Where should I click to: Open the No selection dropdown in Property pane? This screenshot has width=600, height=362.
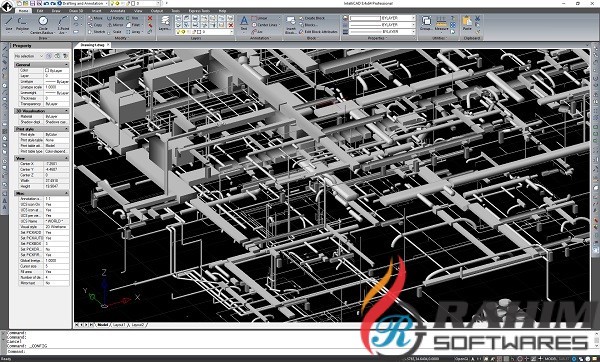[29, 56]
